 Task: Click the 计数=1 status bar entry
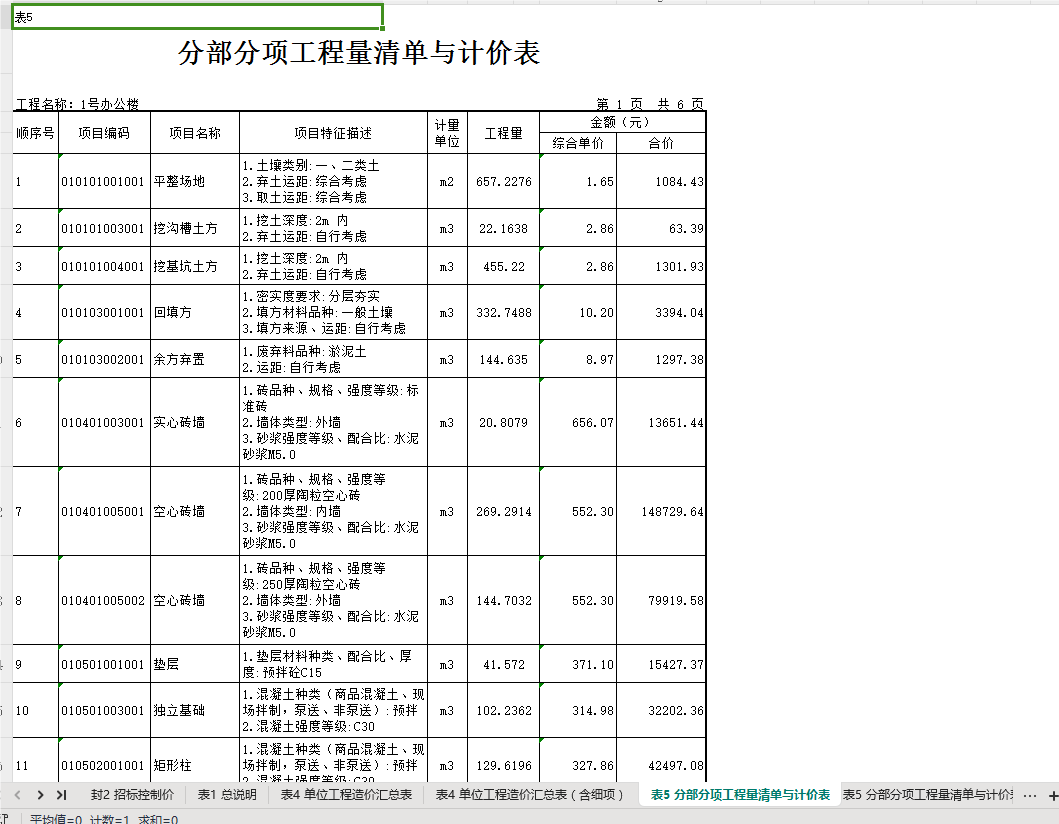point(109,819)
